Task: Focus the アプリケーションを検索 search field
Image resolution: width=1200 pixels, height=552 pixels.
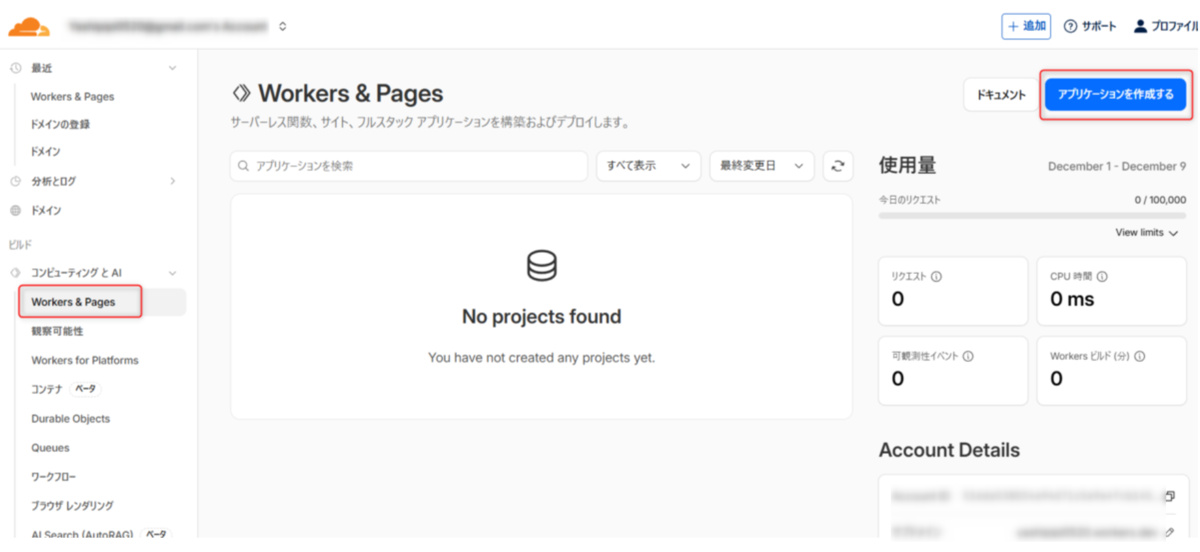Action: tap(409, 166)
